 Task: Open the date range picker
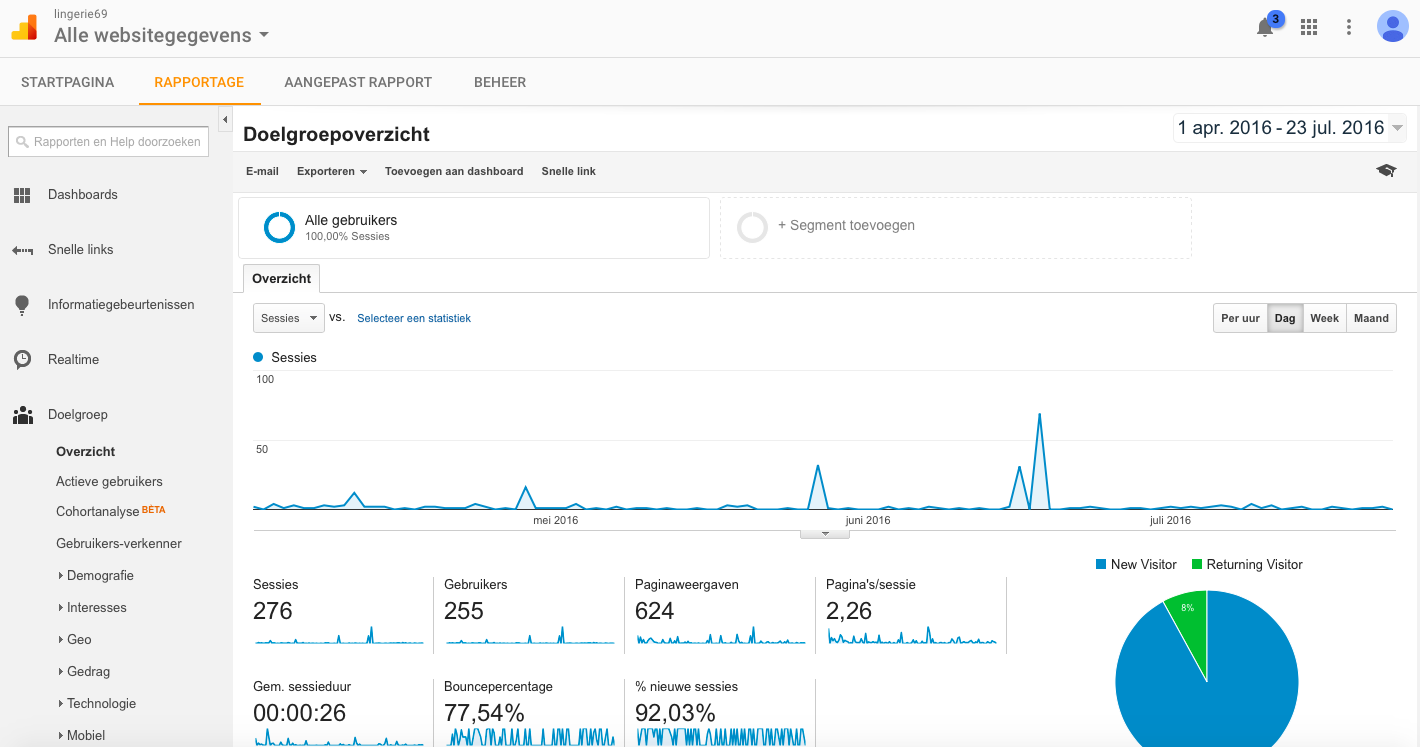click(x=1290, y=128)
